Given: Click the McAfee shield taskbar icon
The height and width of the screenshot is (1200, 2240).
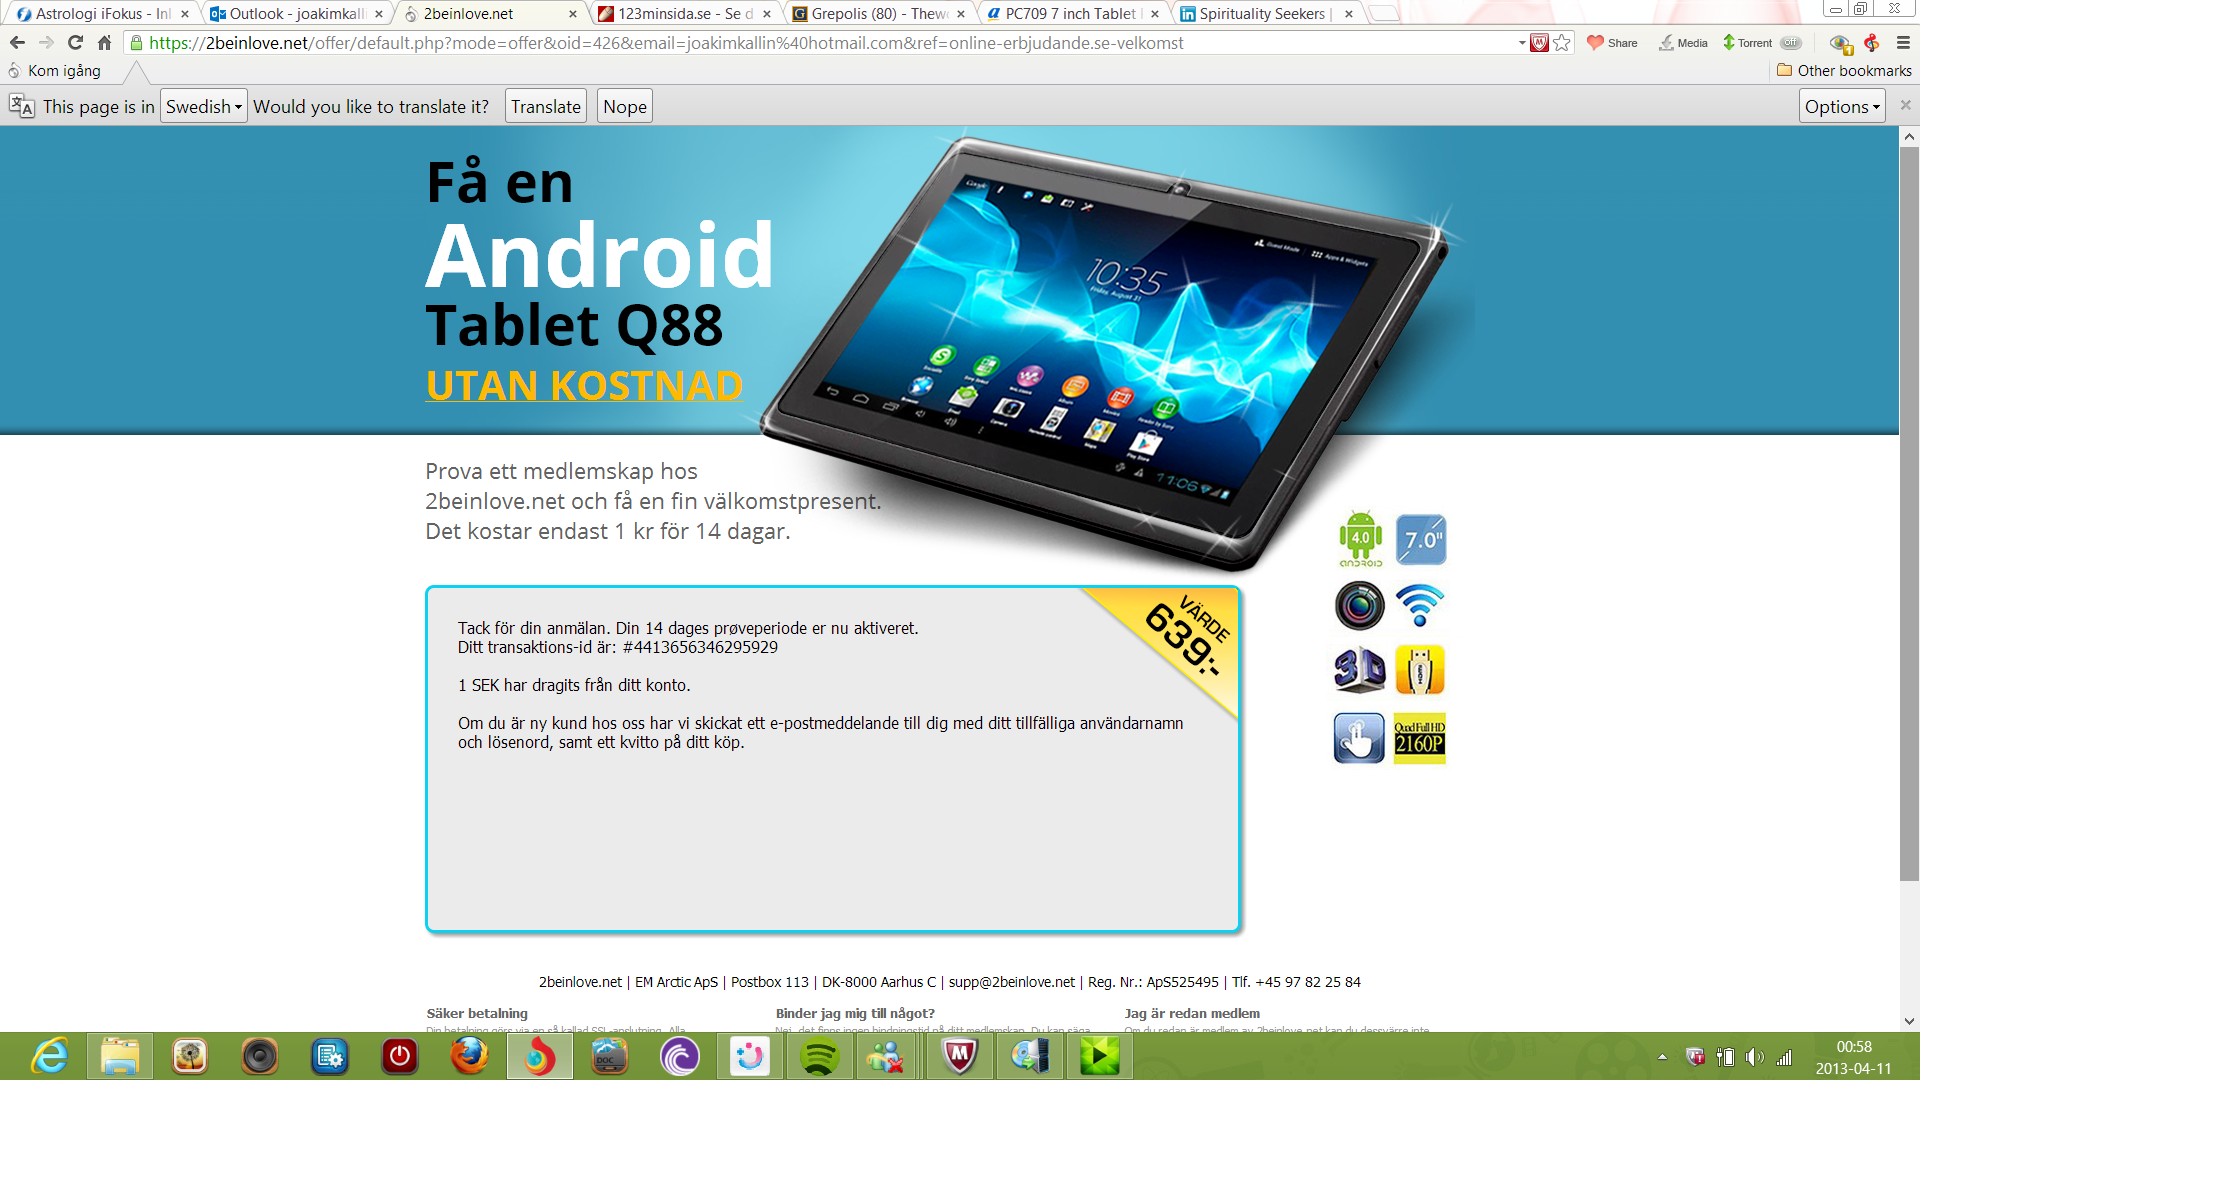Looking at the screenshot, I should point(960,1056).
